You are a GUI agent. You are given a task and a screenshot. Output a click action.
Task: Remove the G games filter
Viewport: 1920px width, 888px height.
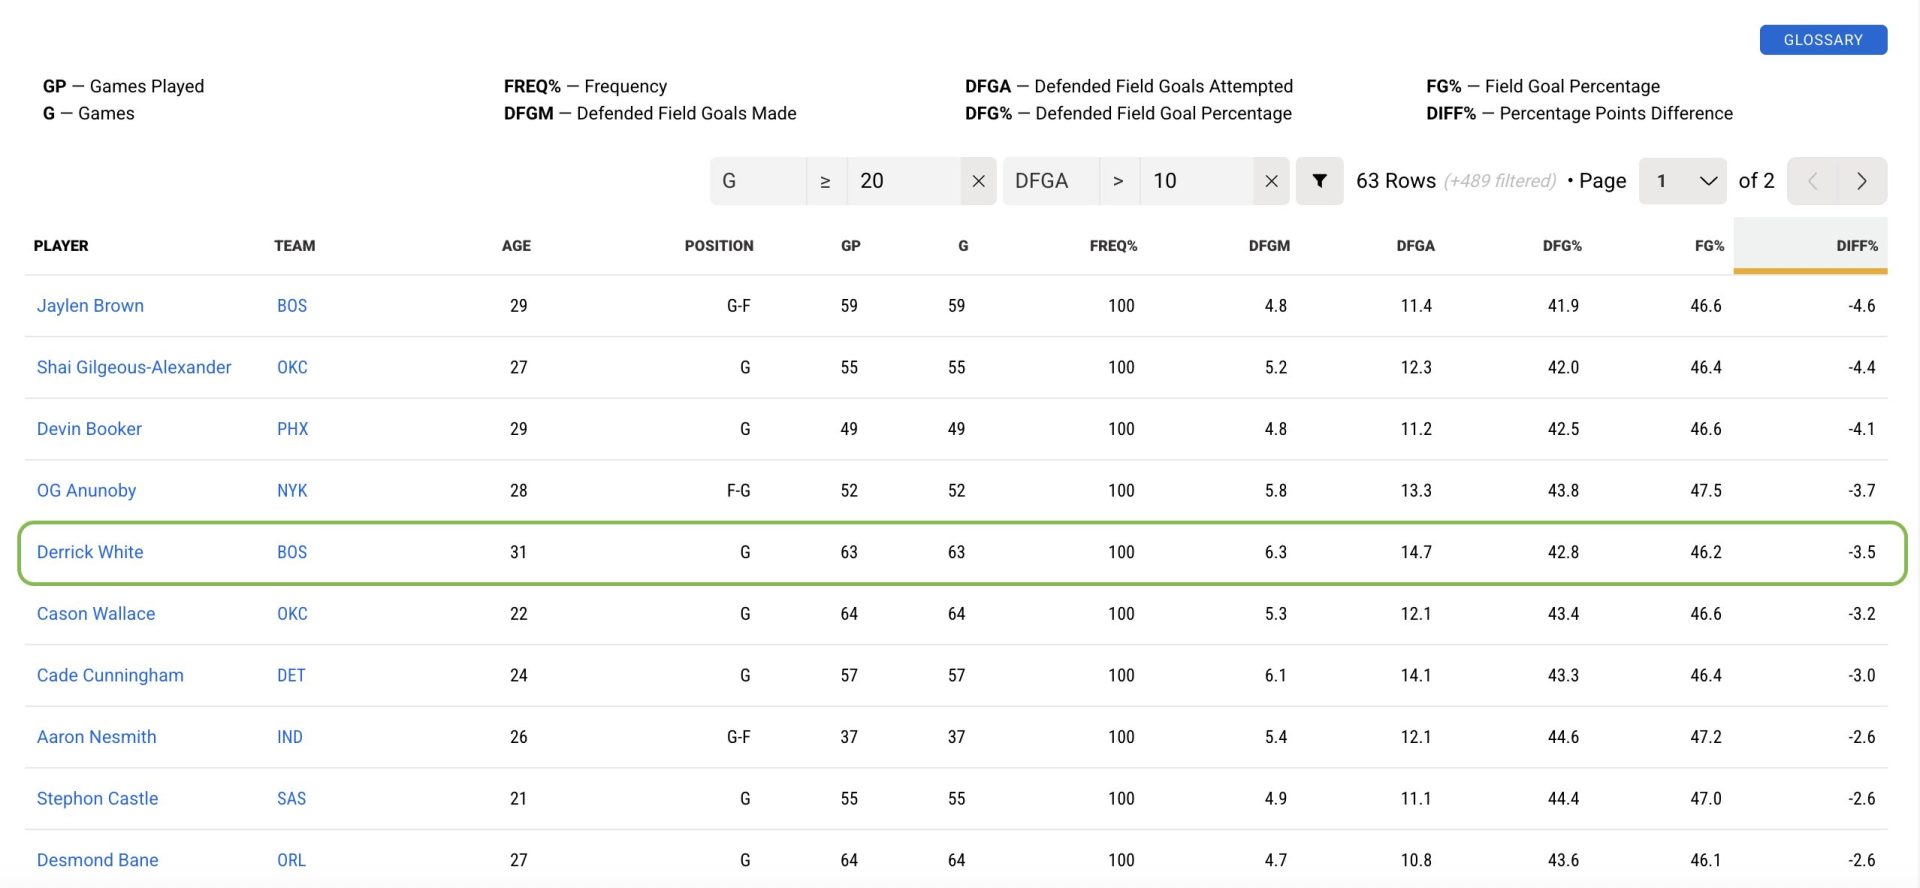pos(978,181)
